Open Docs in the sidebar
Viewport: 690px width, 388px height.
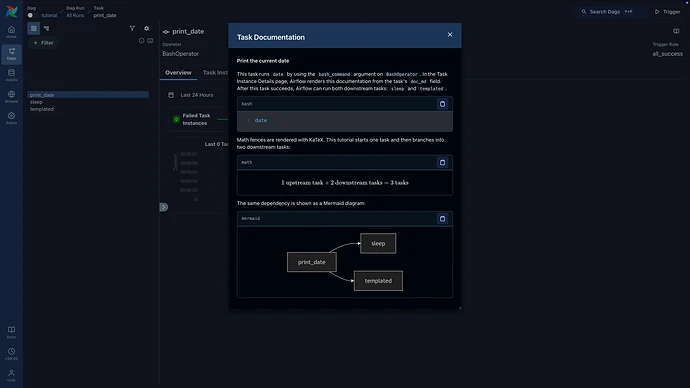click(11, 332)
